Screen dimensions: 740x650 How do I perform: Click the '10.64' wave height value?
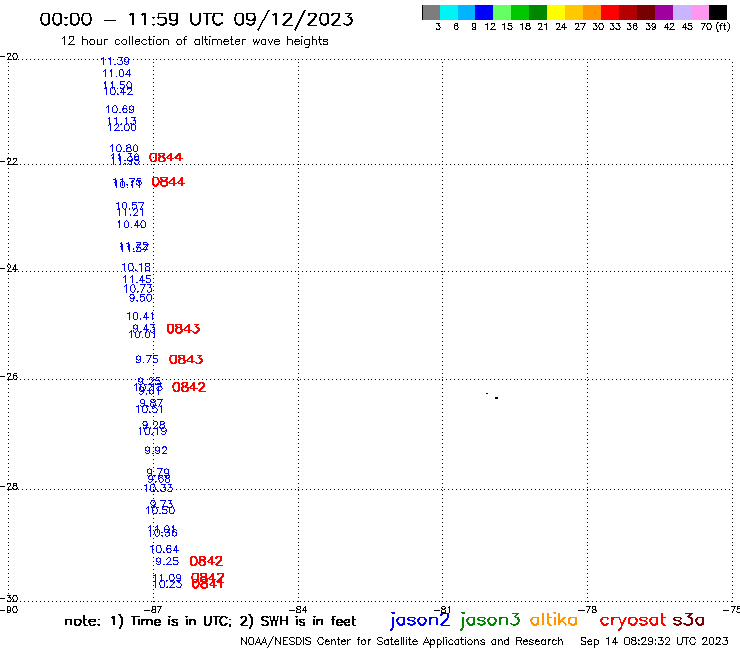(x=164, y=549)
